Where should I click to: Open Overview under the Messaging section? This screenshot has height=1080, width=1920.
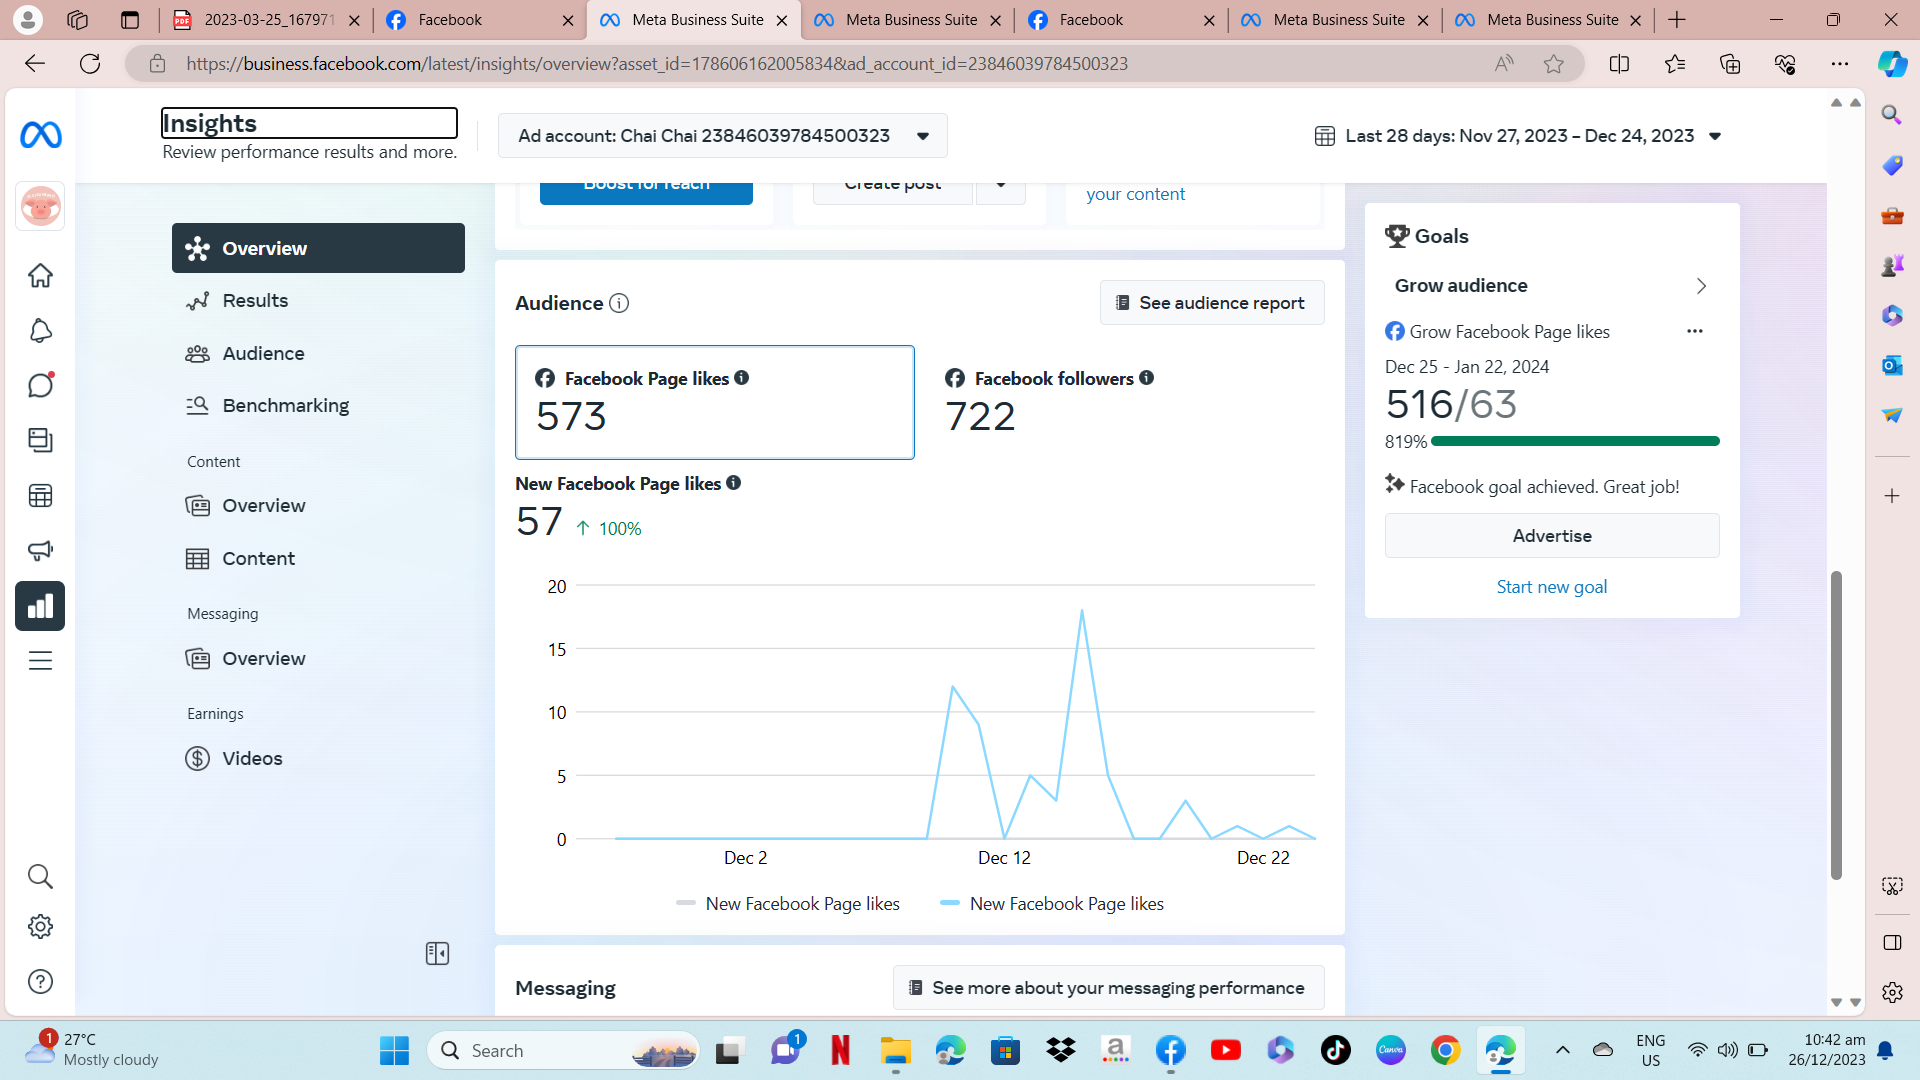[x=318, y=659]
